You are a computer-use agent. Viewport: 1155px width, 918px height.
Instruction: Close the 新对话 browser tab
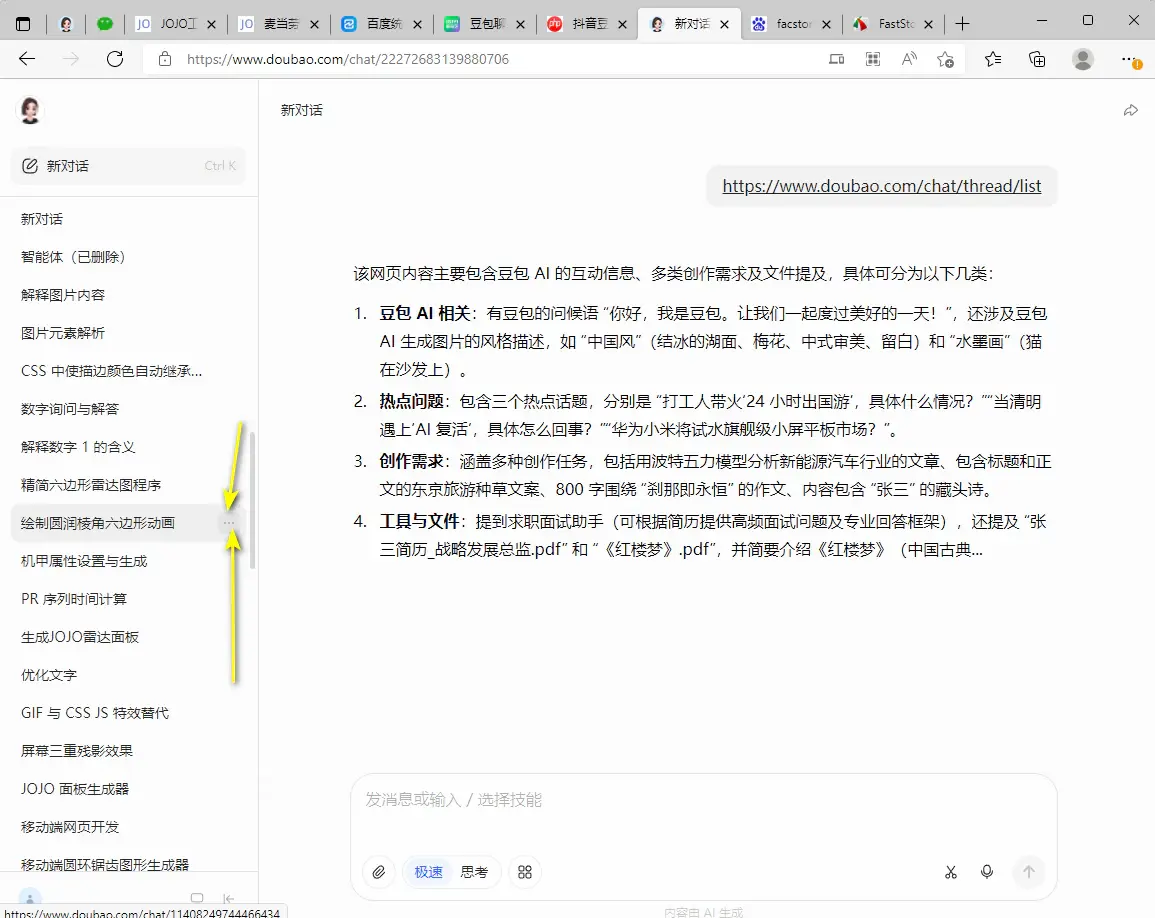point(725,24)
